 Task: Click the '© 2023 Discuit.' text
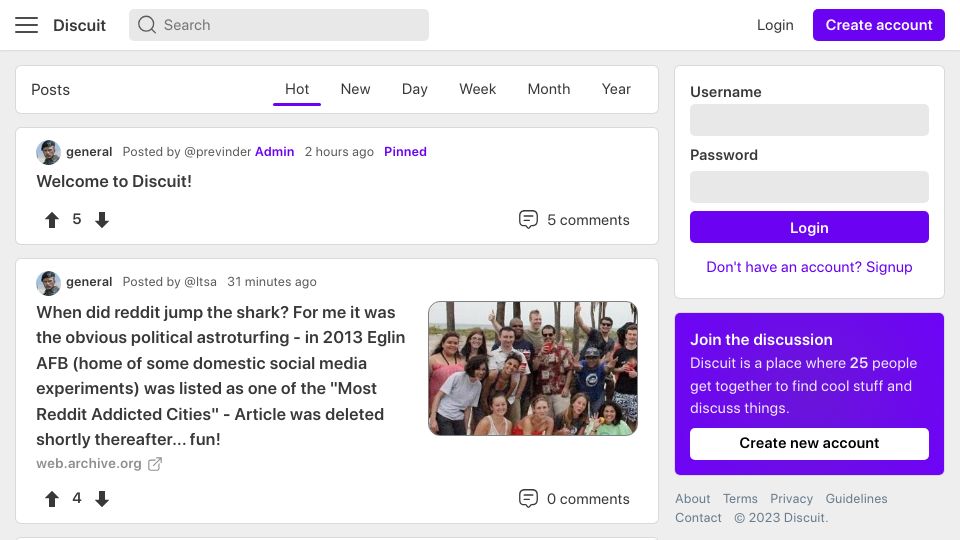click(781, 517)
